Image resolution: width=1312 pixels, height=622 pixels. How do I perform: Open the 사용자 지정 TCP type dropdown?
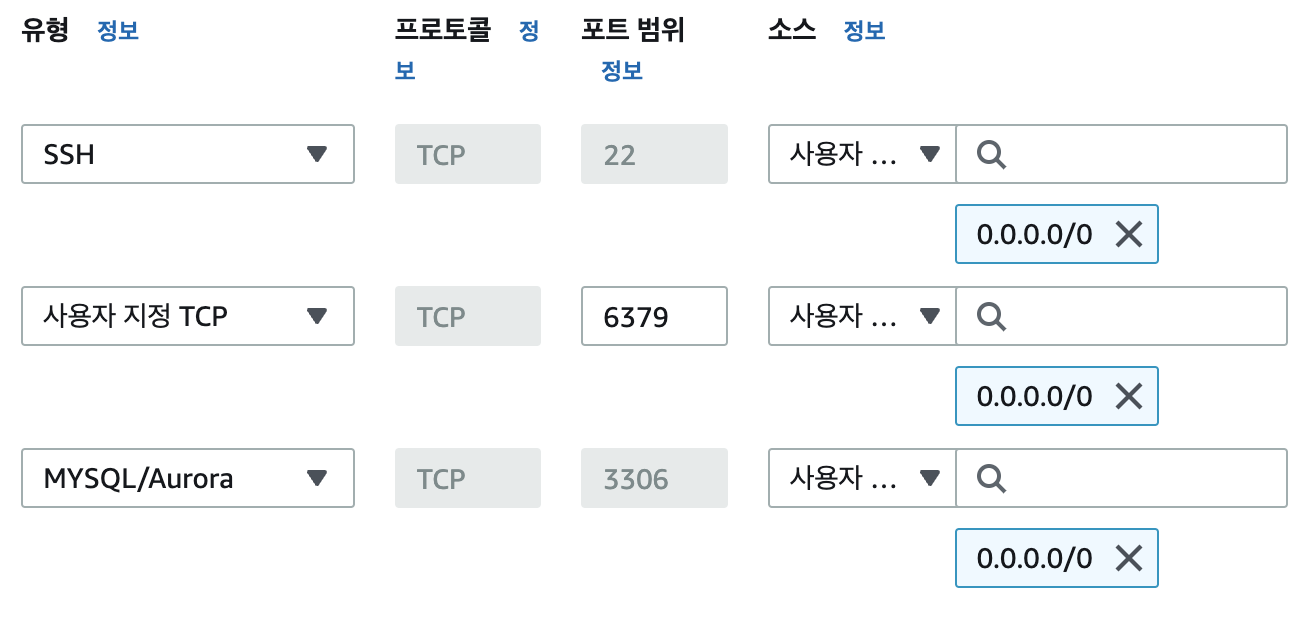coord(188,316)
